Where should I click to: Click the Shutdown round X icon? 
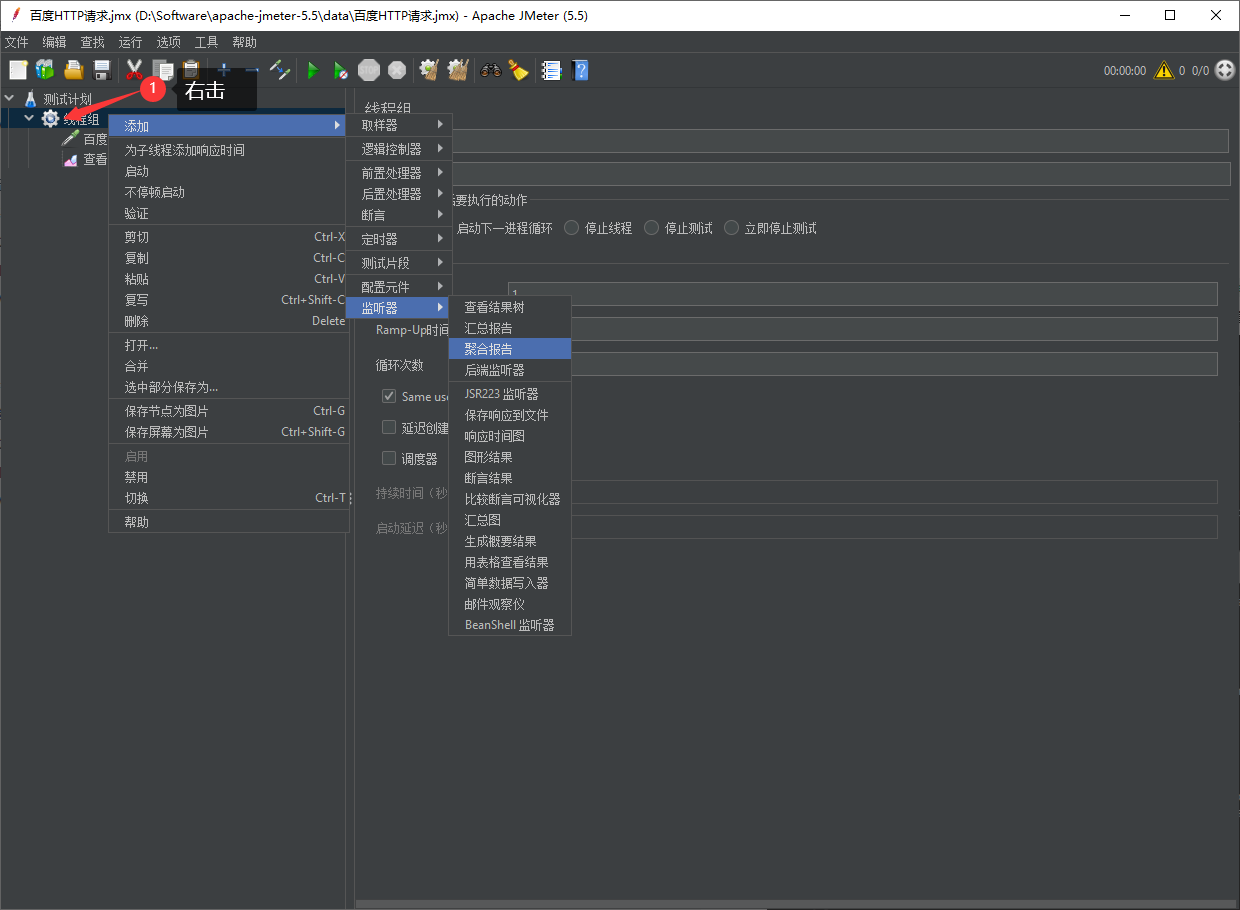397,70
